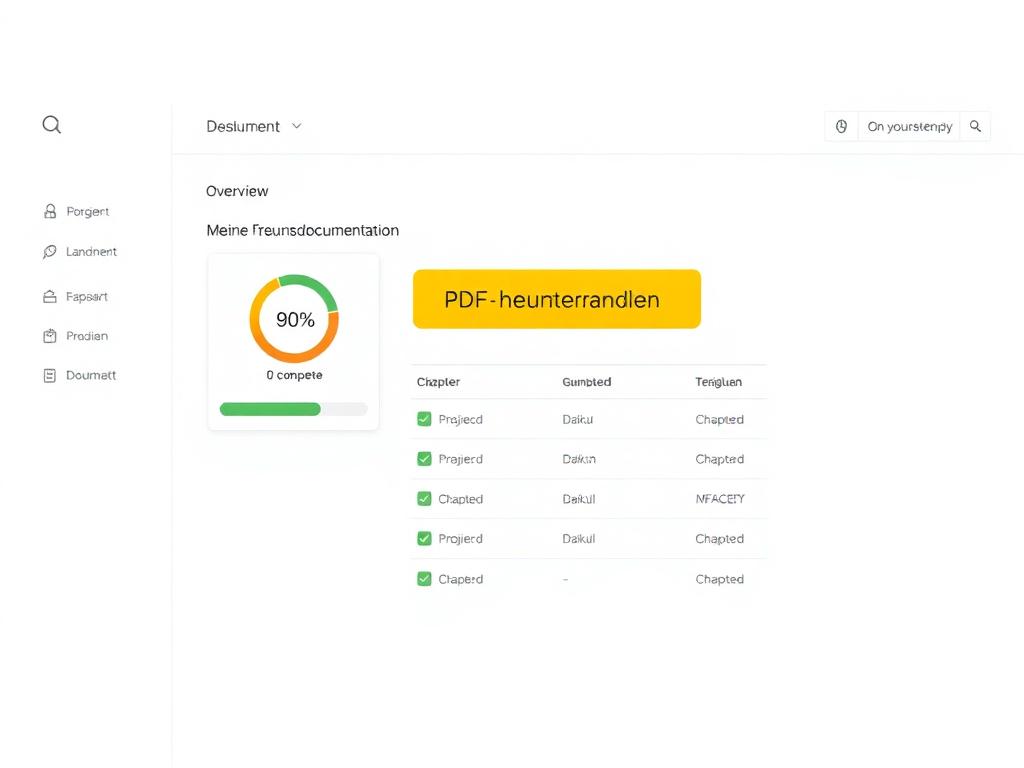Toggle the checkbox beside the Chapted row

[x=426, y=499]
